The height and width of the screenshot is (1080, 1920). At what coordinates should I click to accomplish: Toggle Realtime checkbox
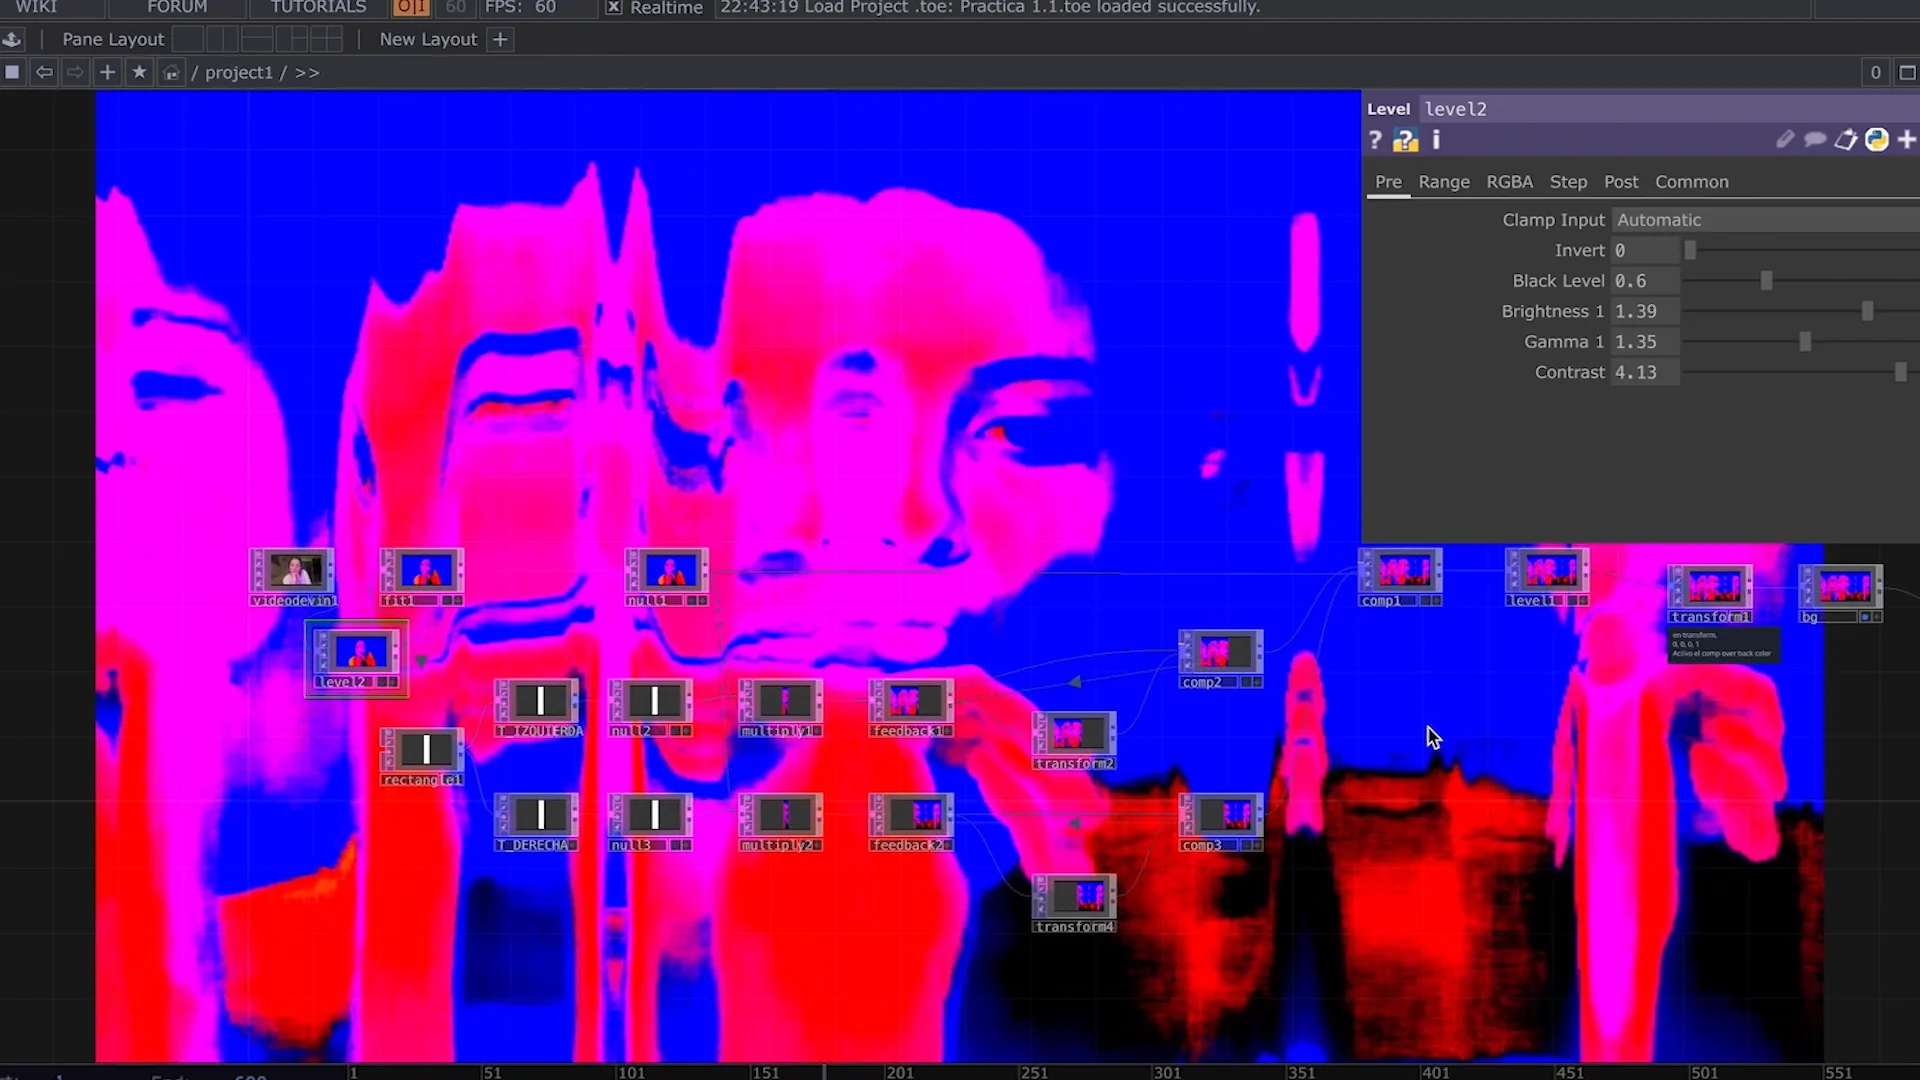[x=614, y=7]
